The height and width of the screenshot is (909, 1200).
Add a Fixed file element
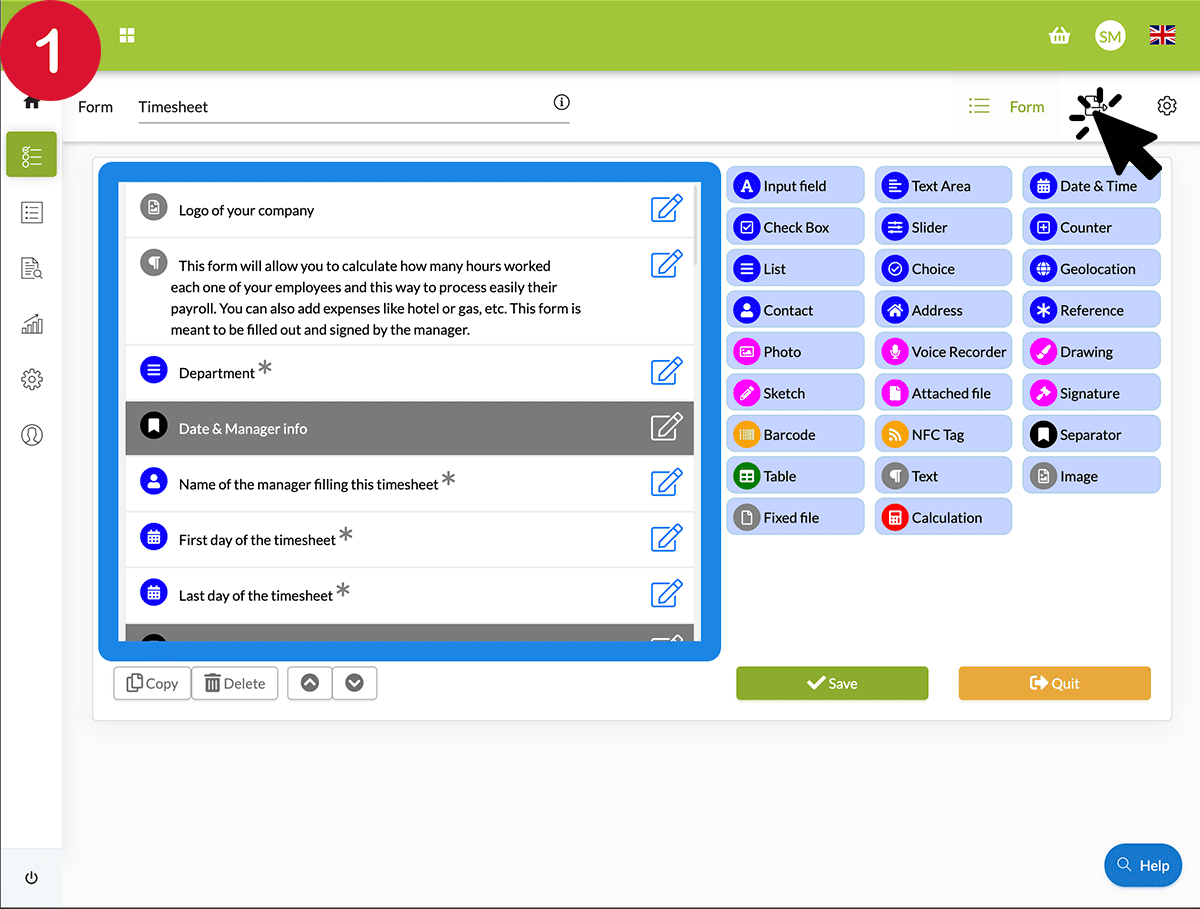tap(795, 518)
